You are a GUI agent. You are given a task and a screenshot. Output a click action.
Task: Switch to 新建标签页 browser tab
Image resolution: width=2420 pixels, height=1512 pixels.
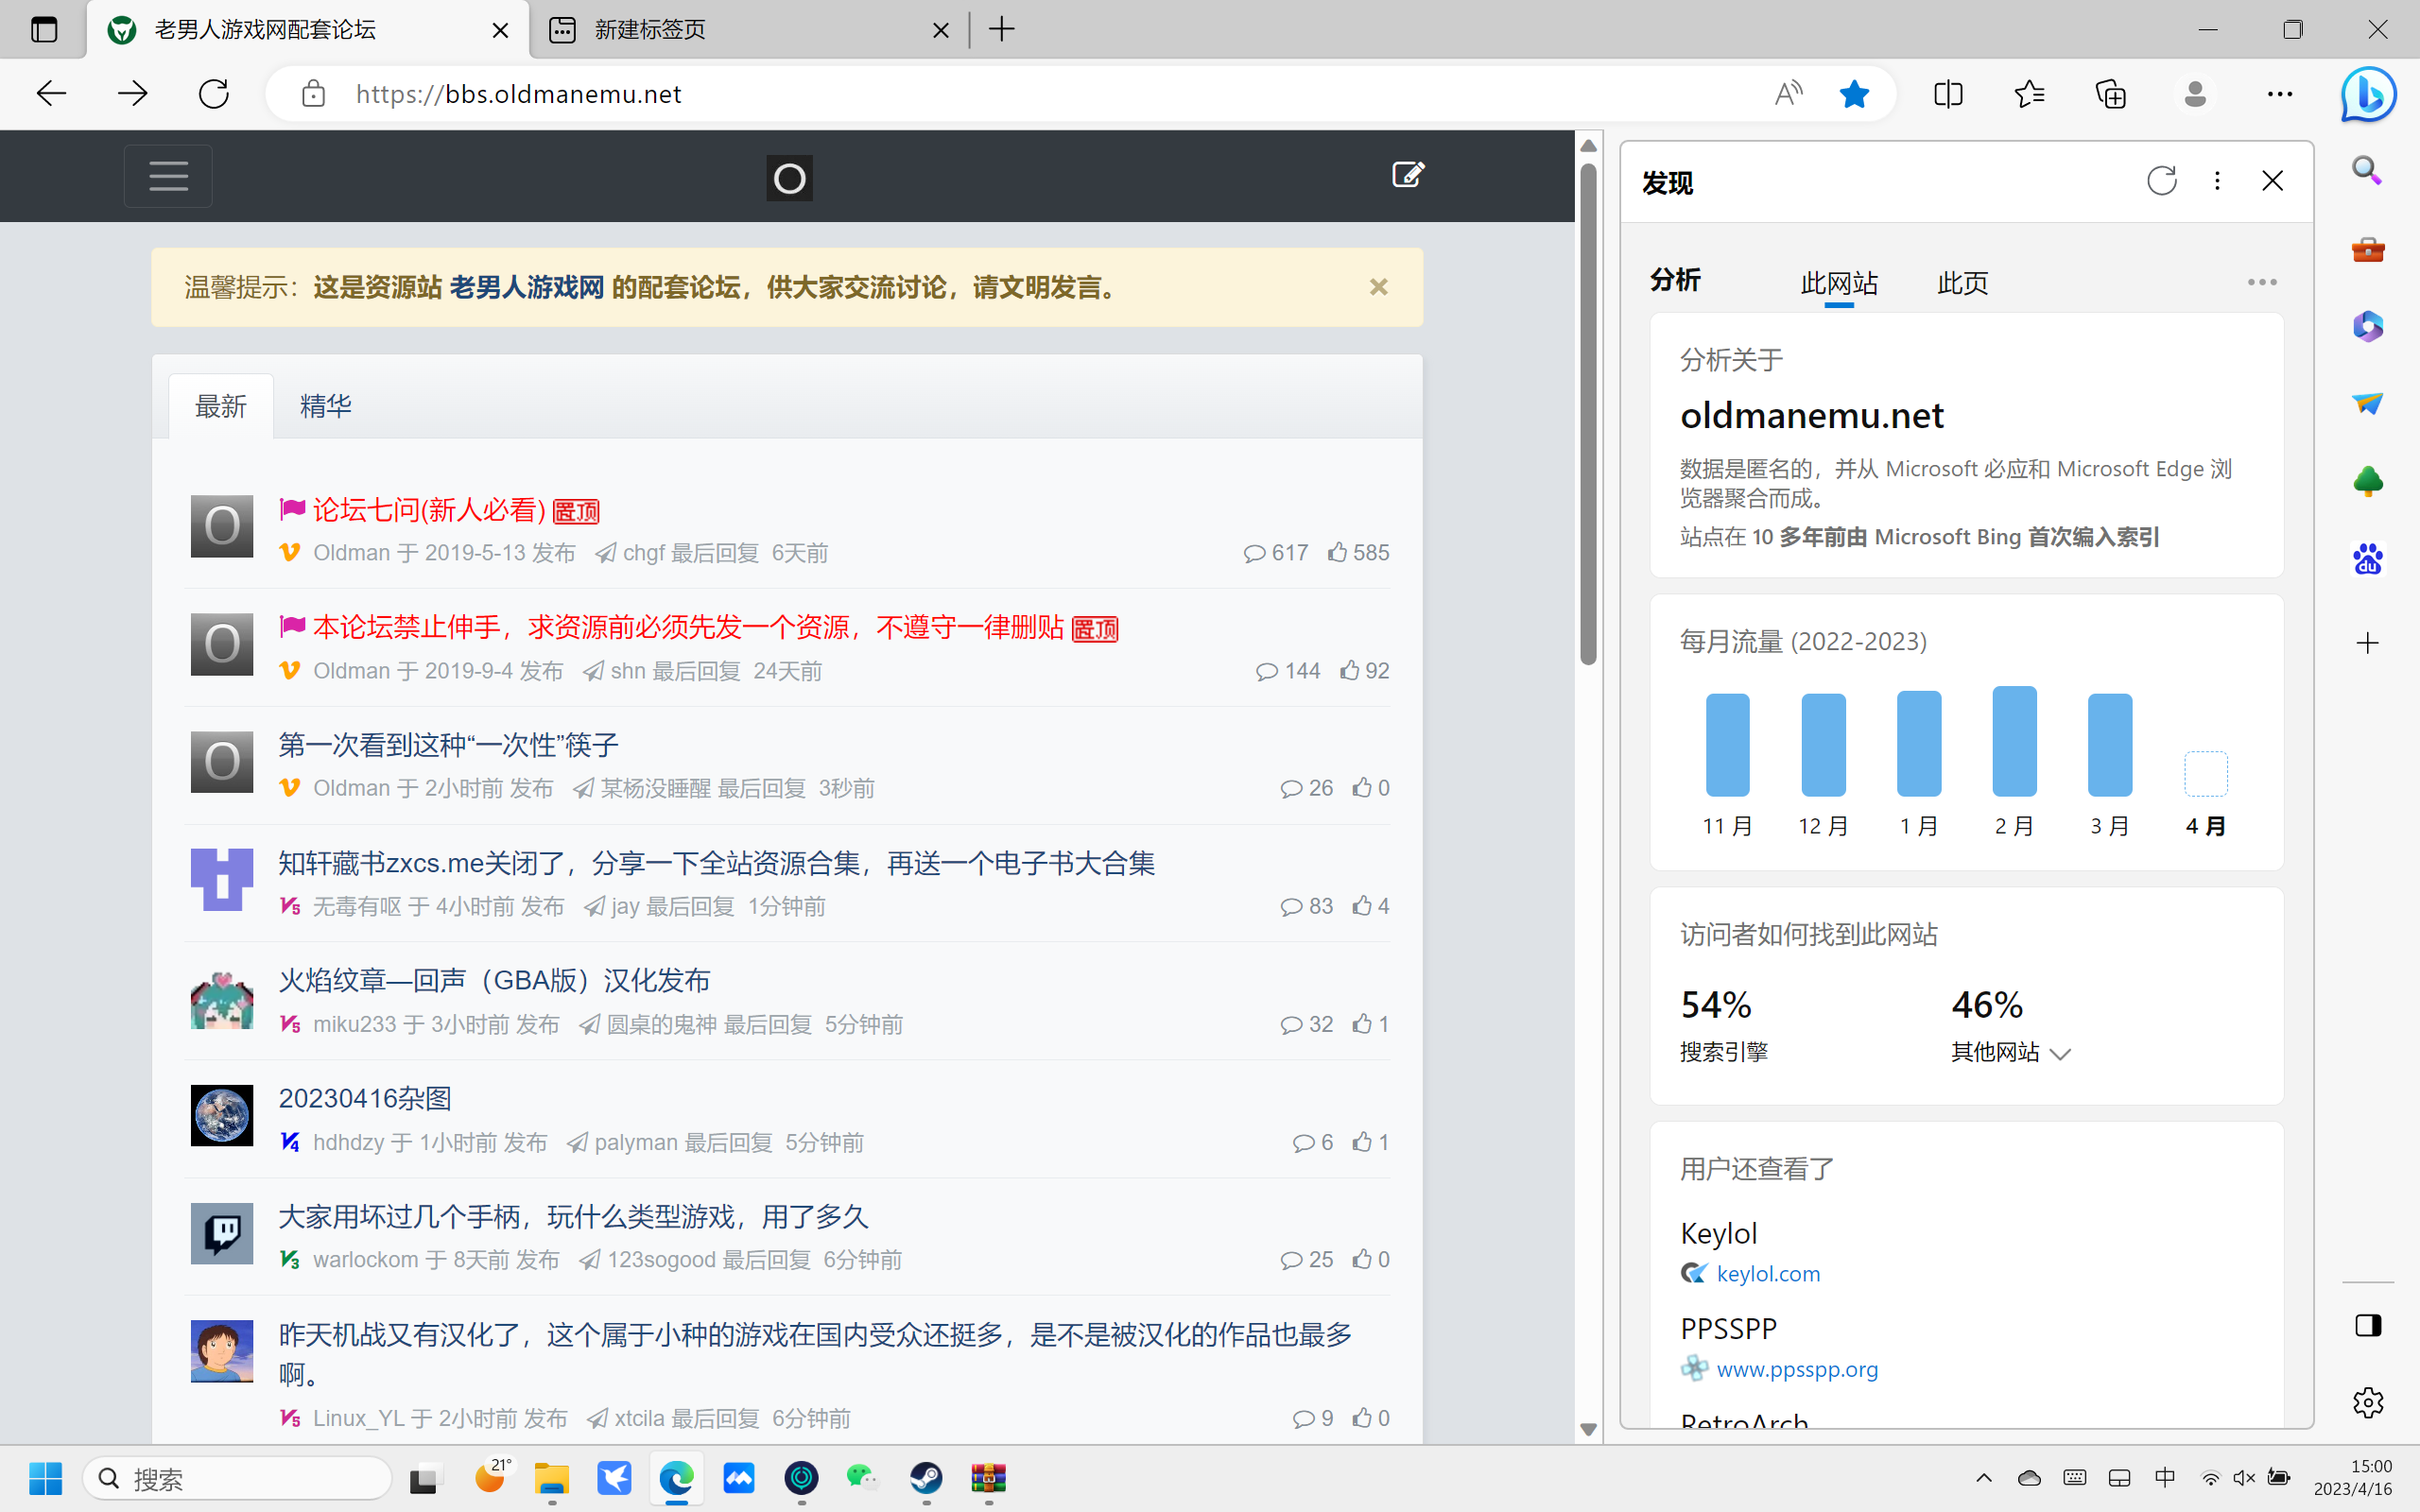tap(750, 30)
